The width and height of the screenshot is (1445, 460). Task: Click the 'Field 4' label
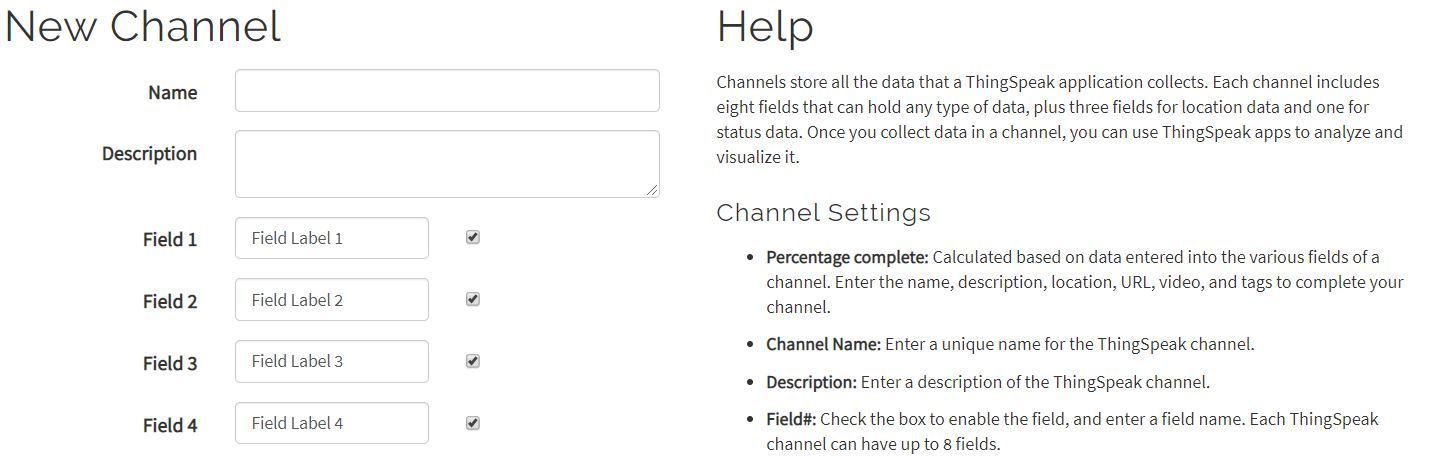point(170,426)
